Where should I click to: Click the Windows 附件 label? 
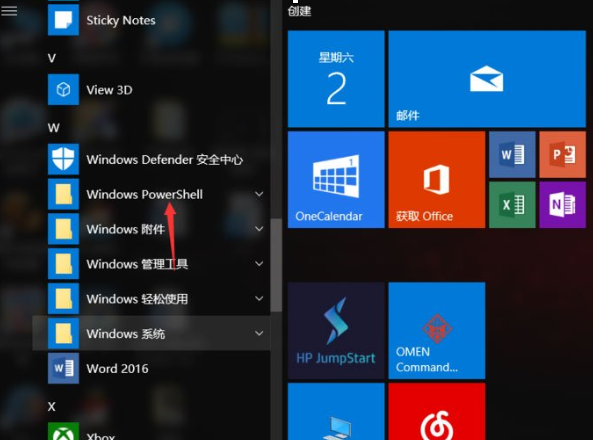click(x=126, y=229)
